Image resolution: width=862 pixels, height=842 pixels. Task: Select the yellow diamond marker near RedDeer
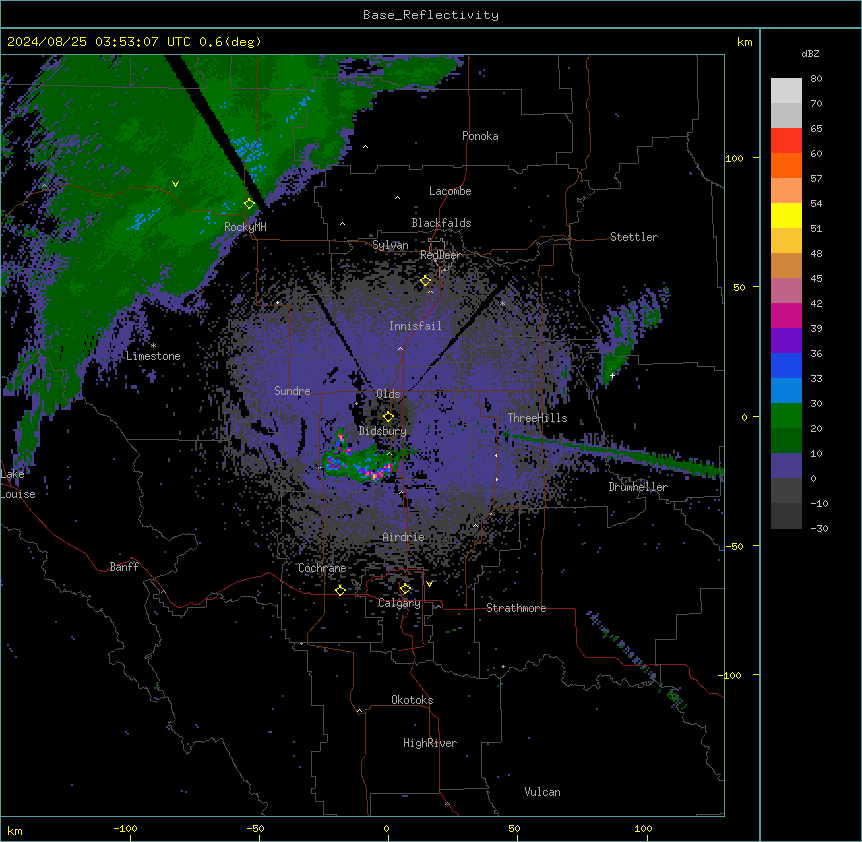(x=426, y=281)
